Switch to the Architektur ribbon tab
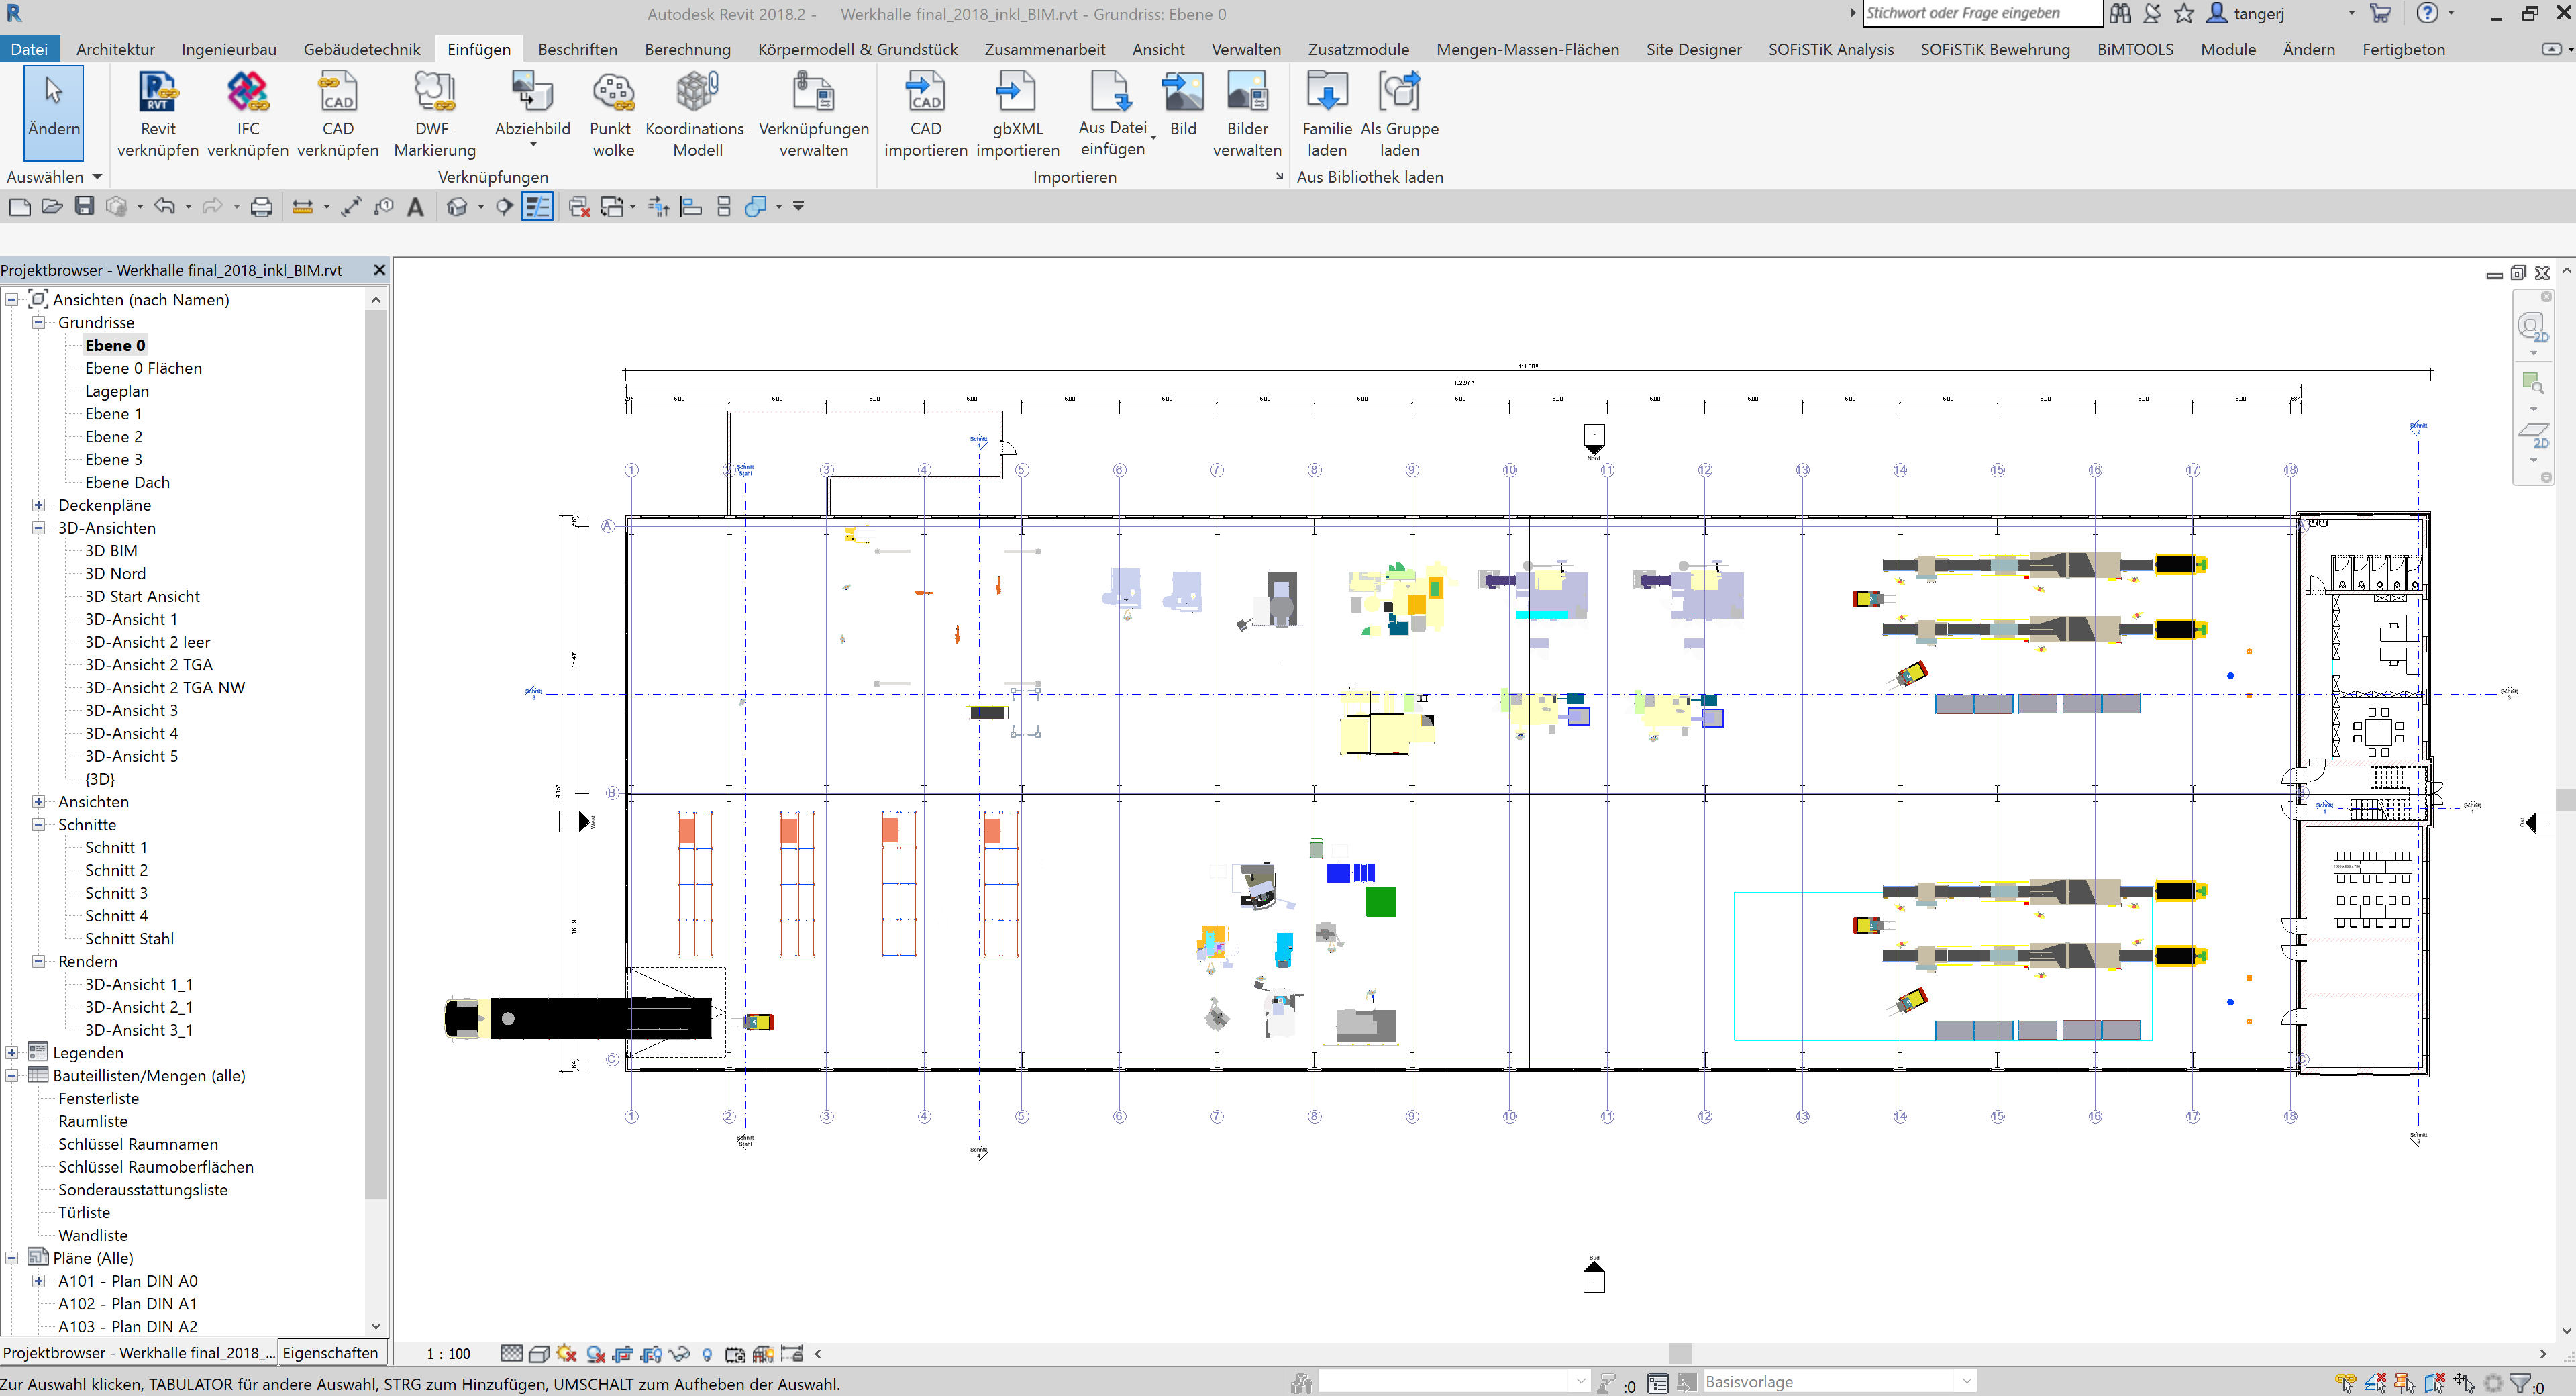This screenshot has height=1396, width=2576. [115, 49]
